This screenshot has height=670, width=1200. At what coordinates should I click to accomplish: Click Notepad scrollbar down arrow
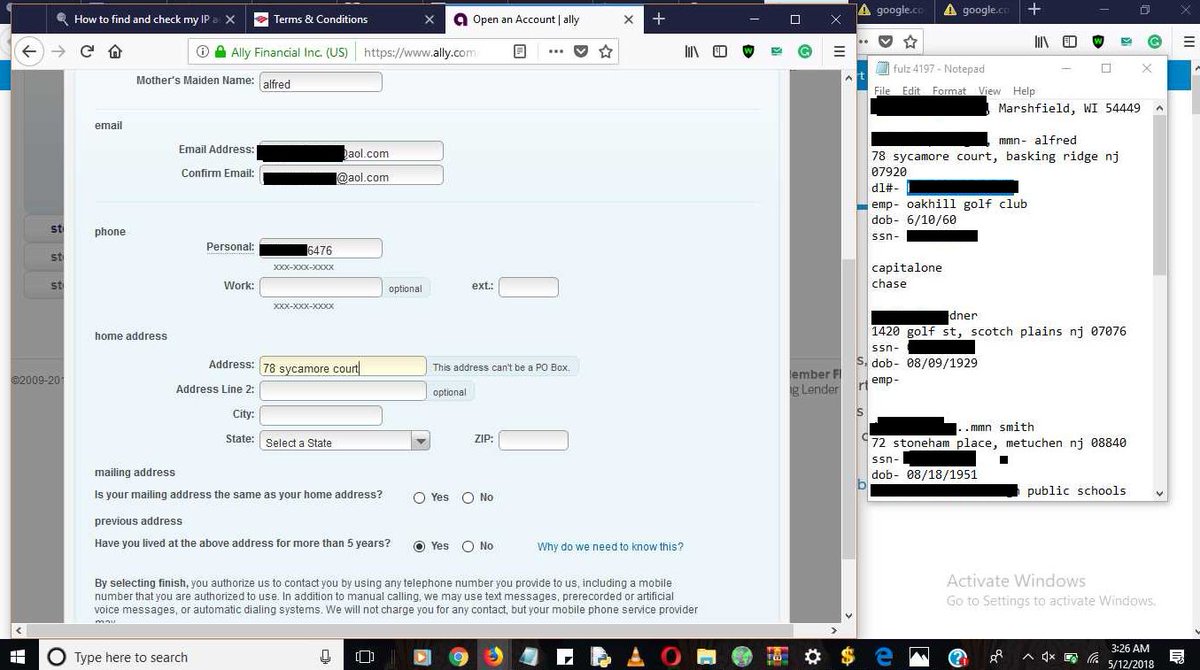[x=1160, y=493]
